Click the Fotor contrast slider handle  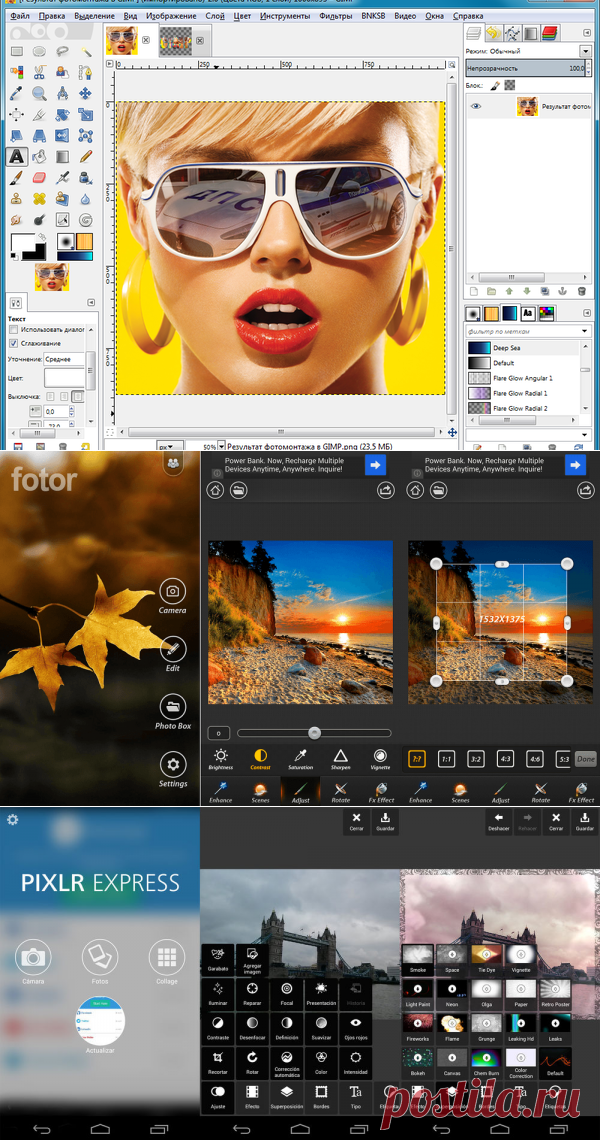click(x=314, y=733)
